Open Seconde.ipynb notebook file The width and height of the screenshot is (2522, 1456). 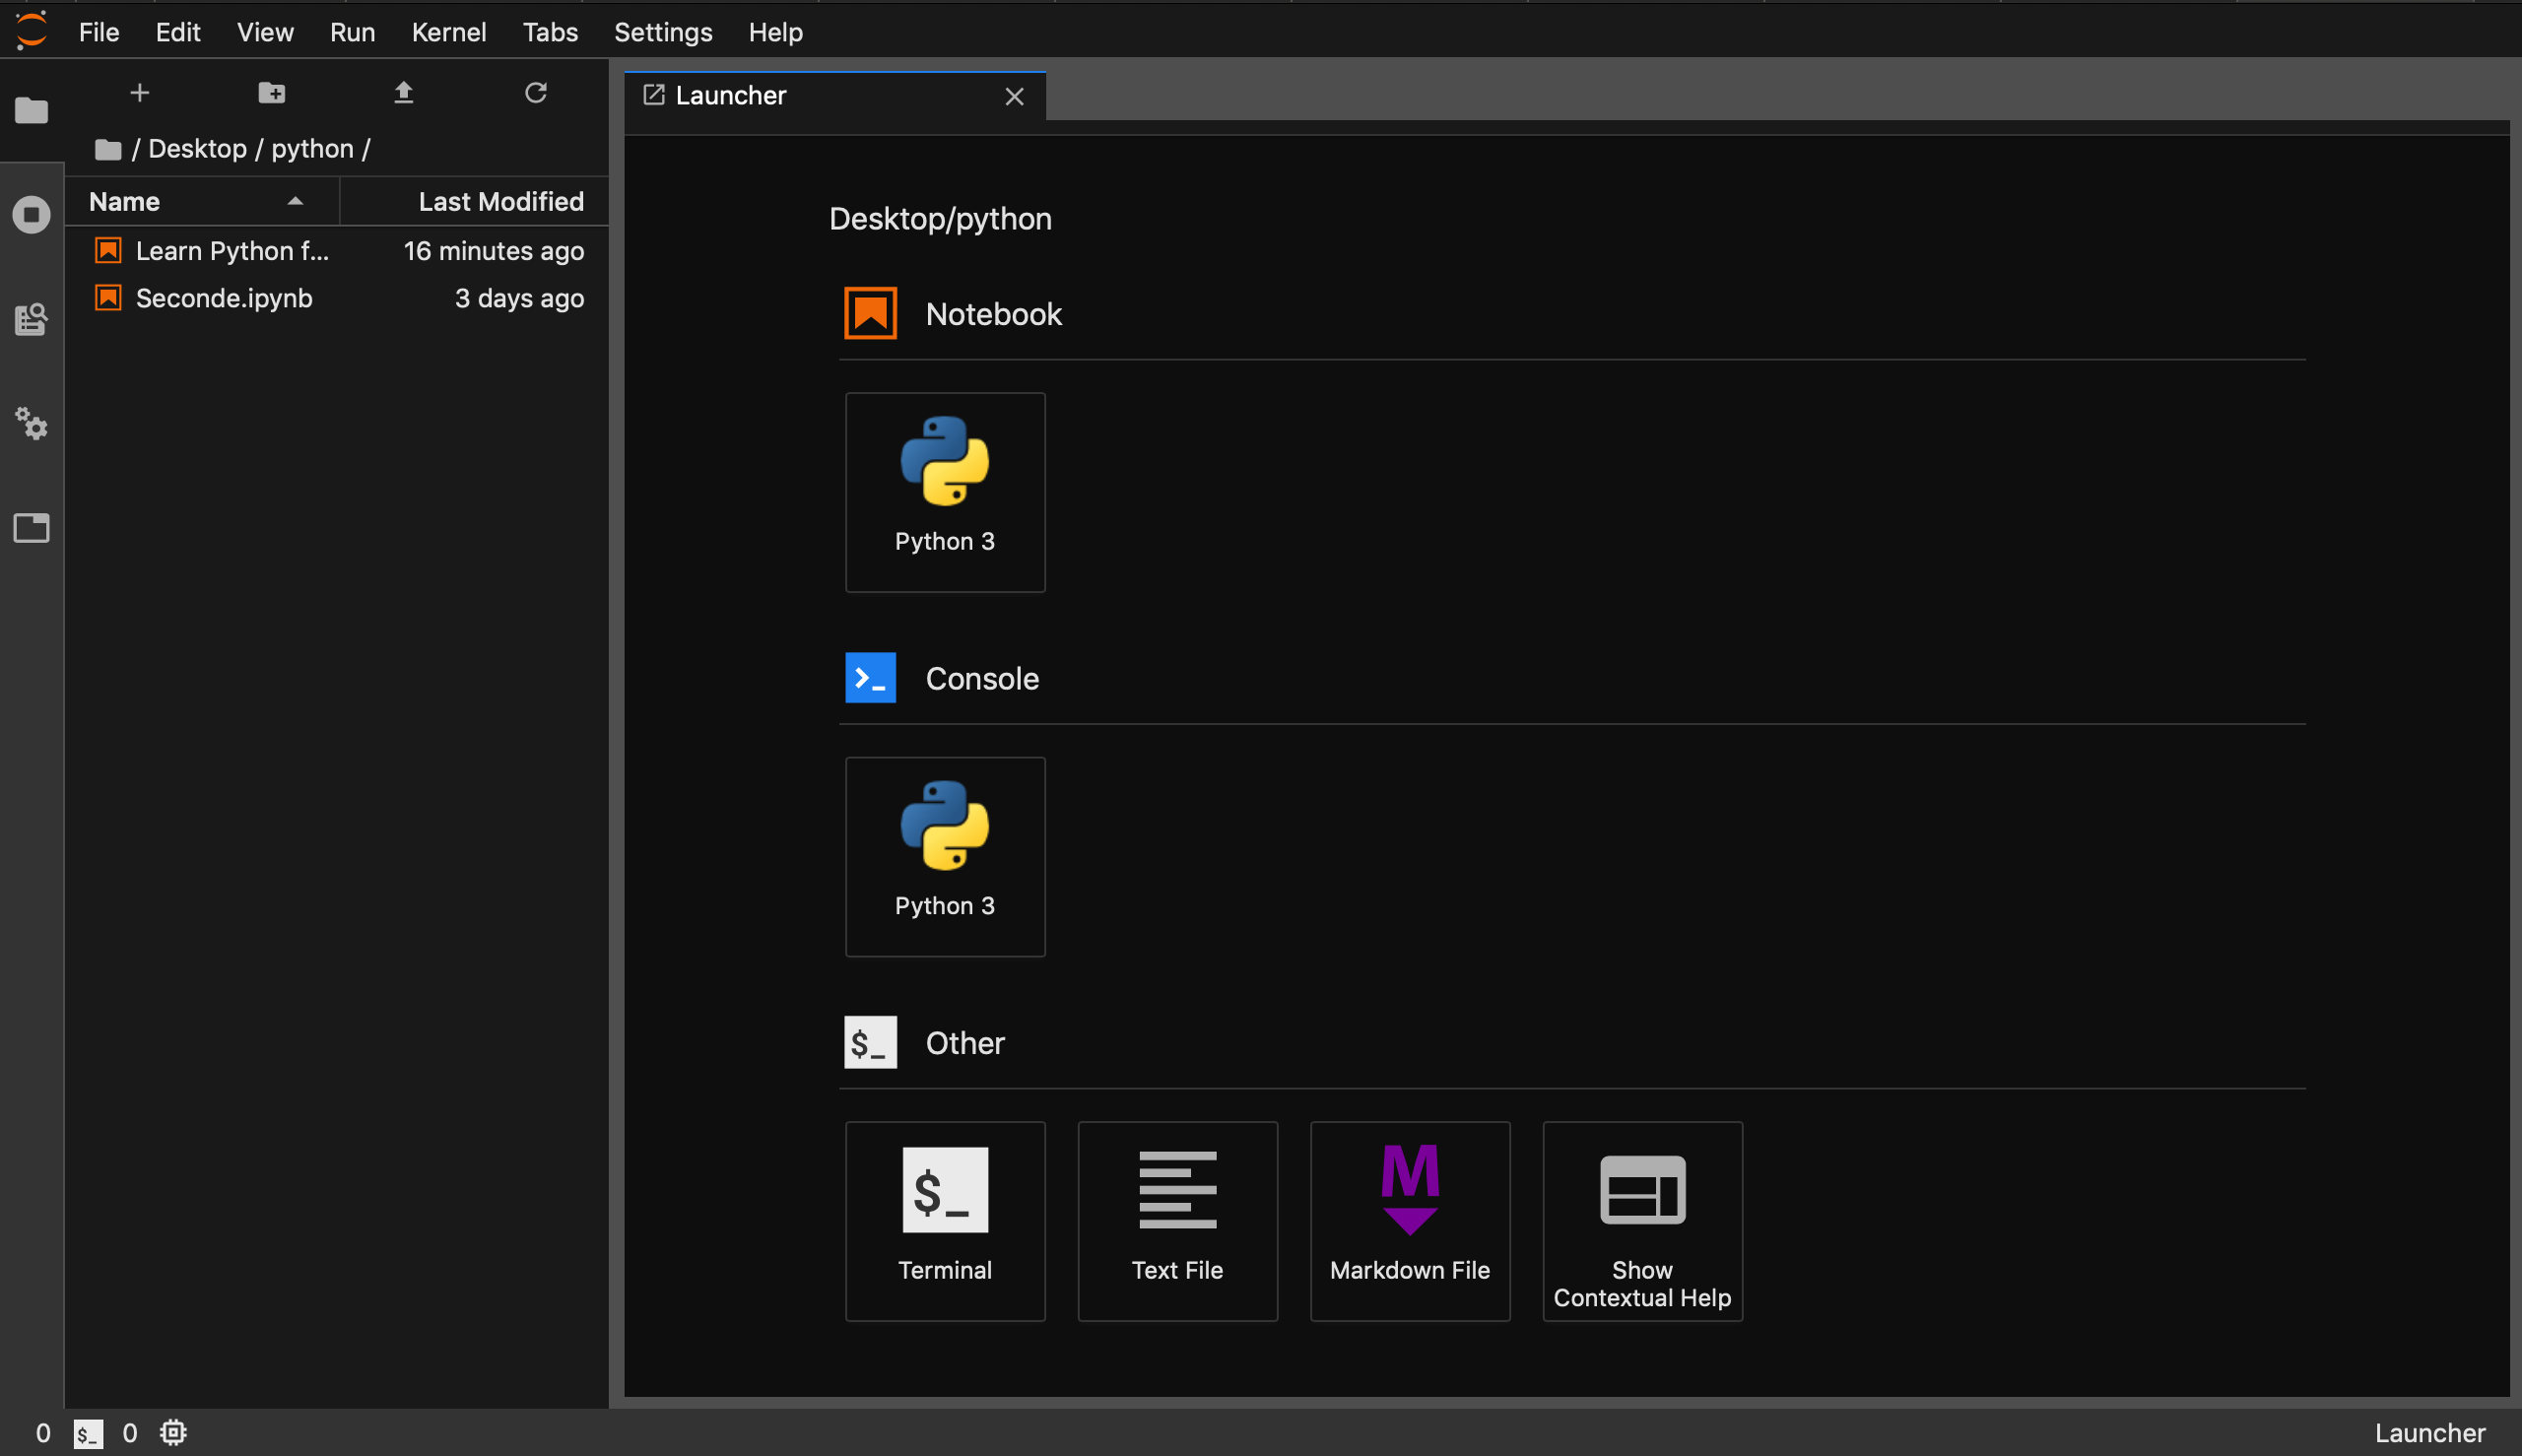(224, 298)
